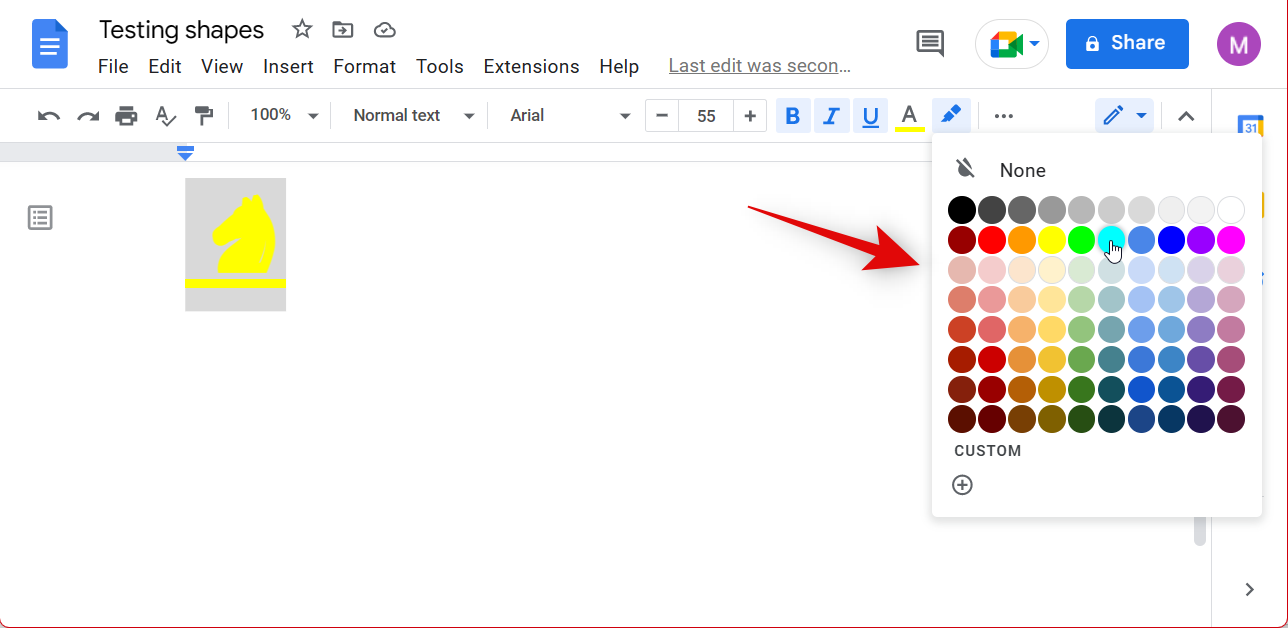
Task: Open the zoom 100% dropdown
Action: (x=284, y=116)
